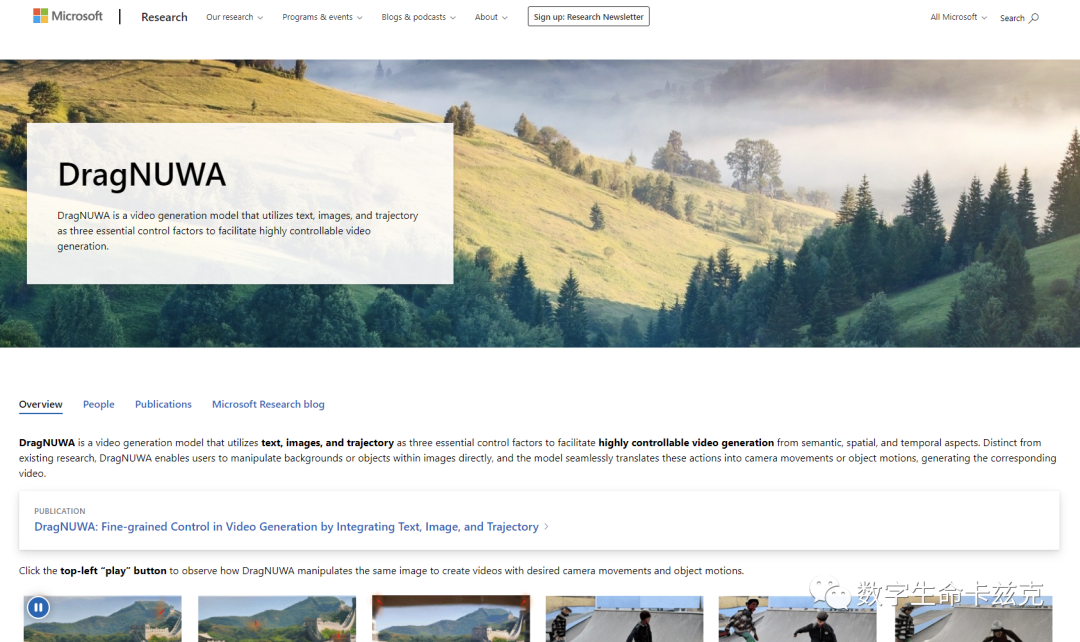Click the second Great Wall video thumbnail

pyautogui.click(x=277, y=619)
